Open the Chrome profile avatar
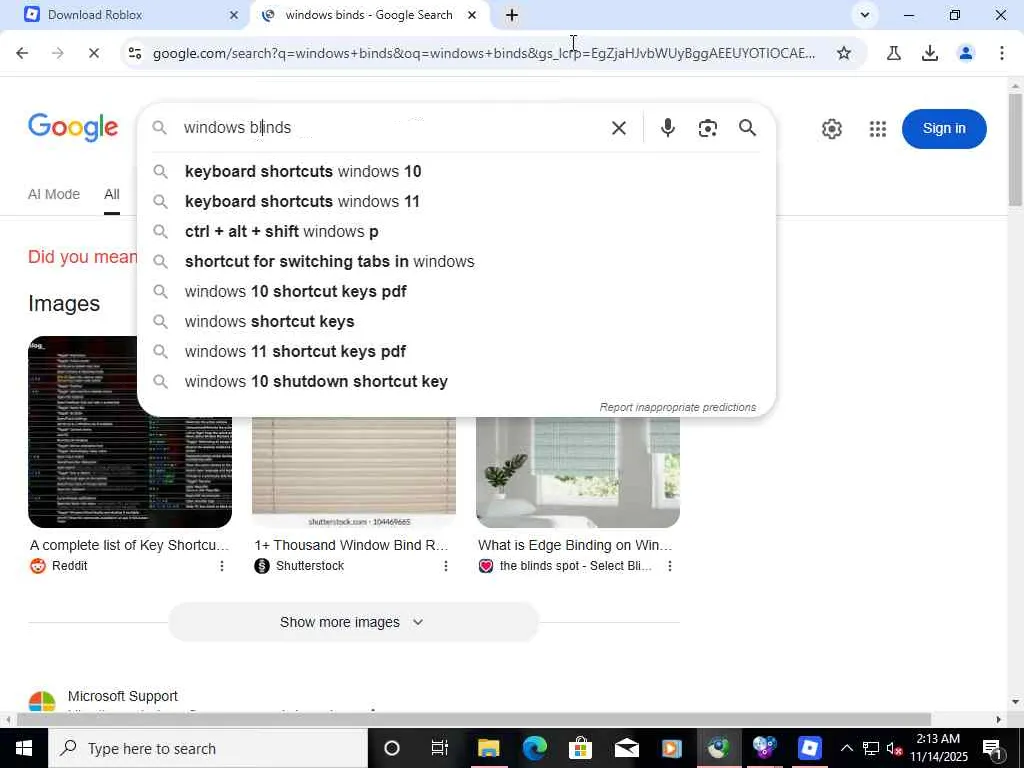This screenshot has height=768, width=1024. coord(966,53)
